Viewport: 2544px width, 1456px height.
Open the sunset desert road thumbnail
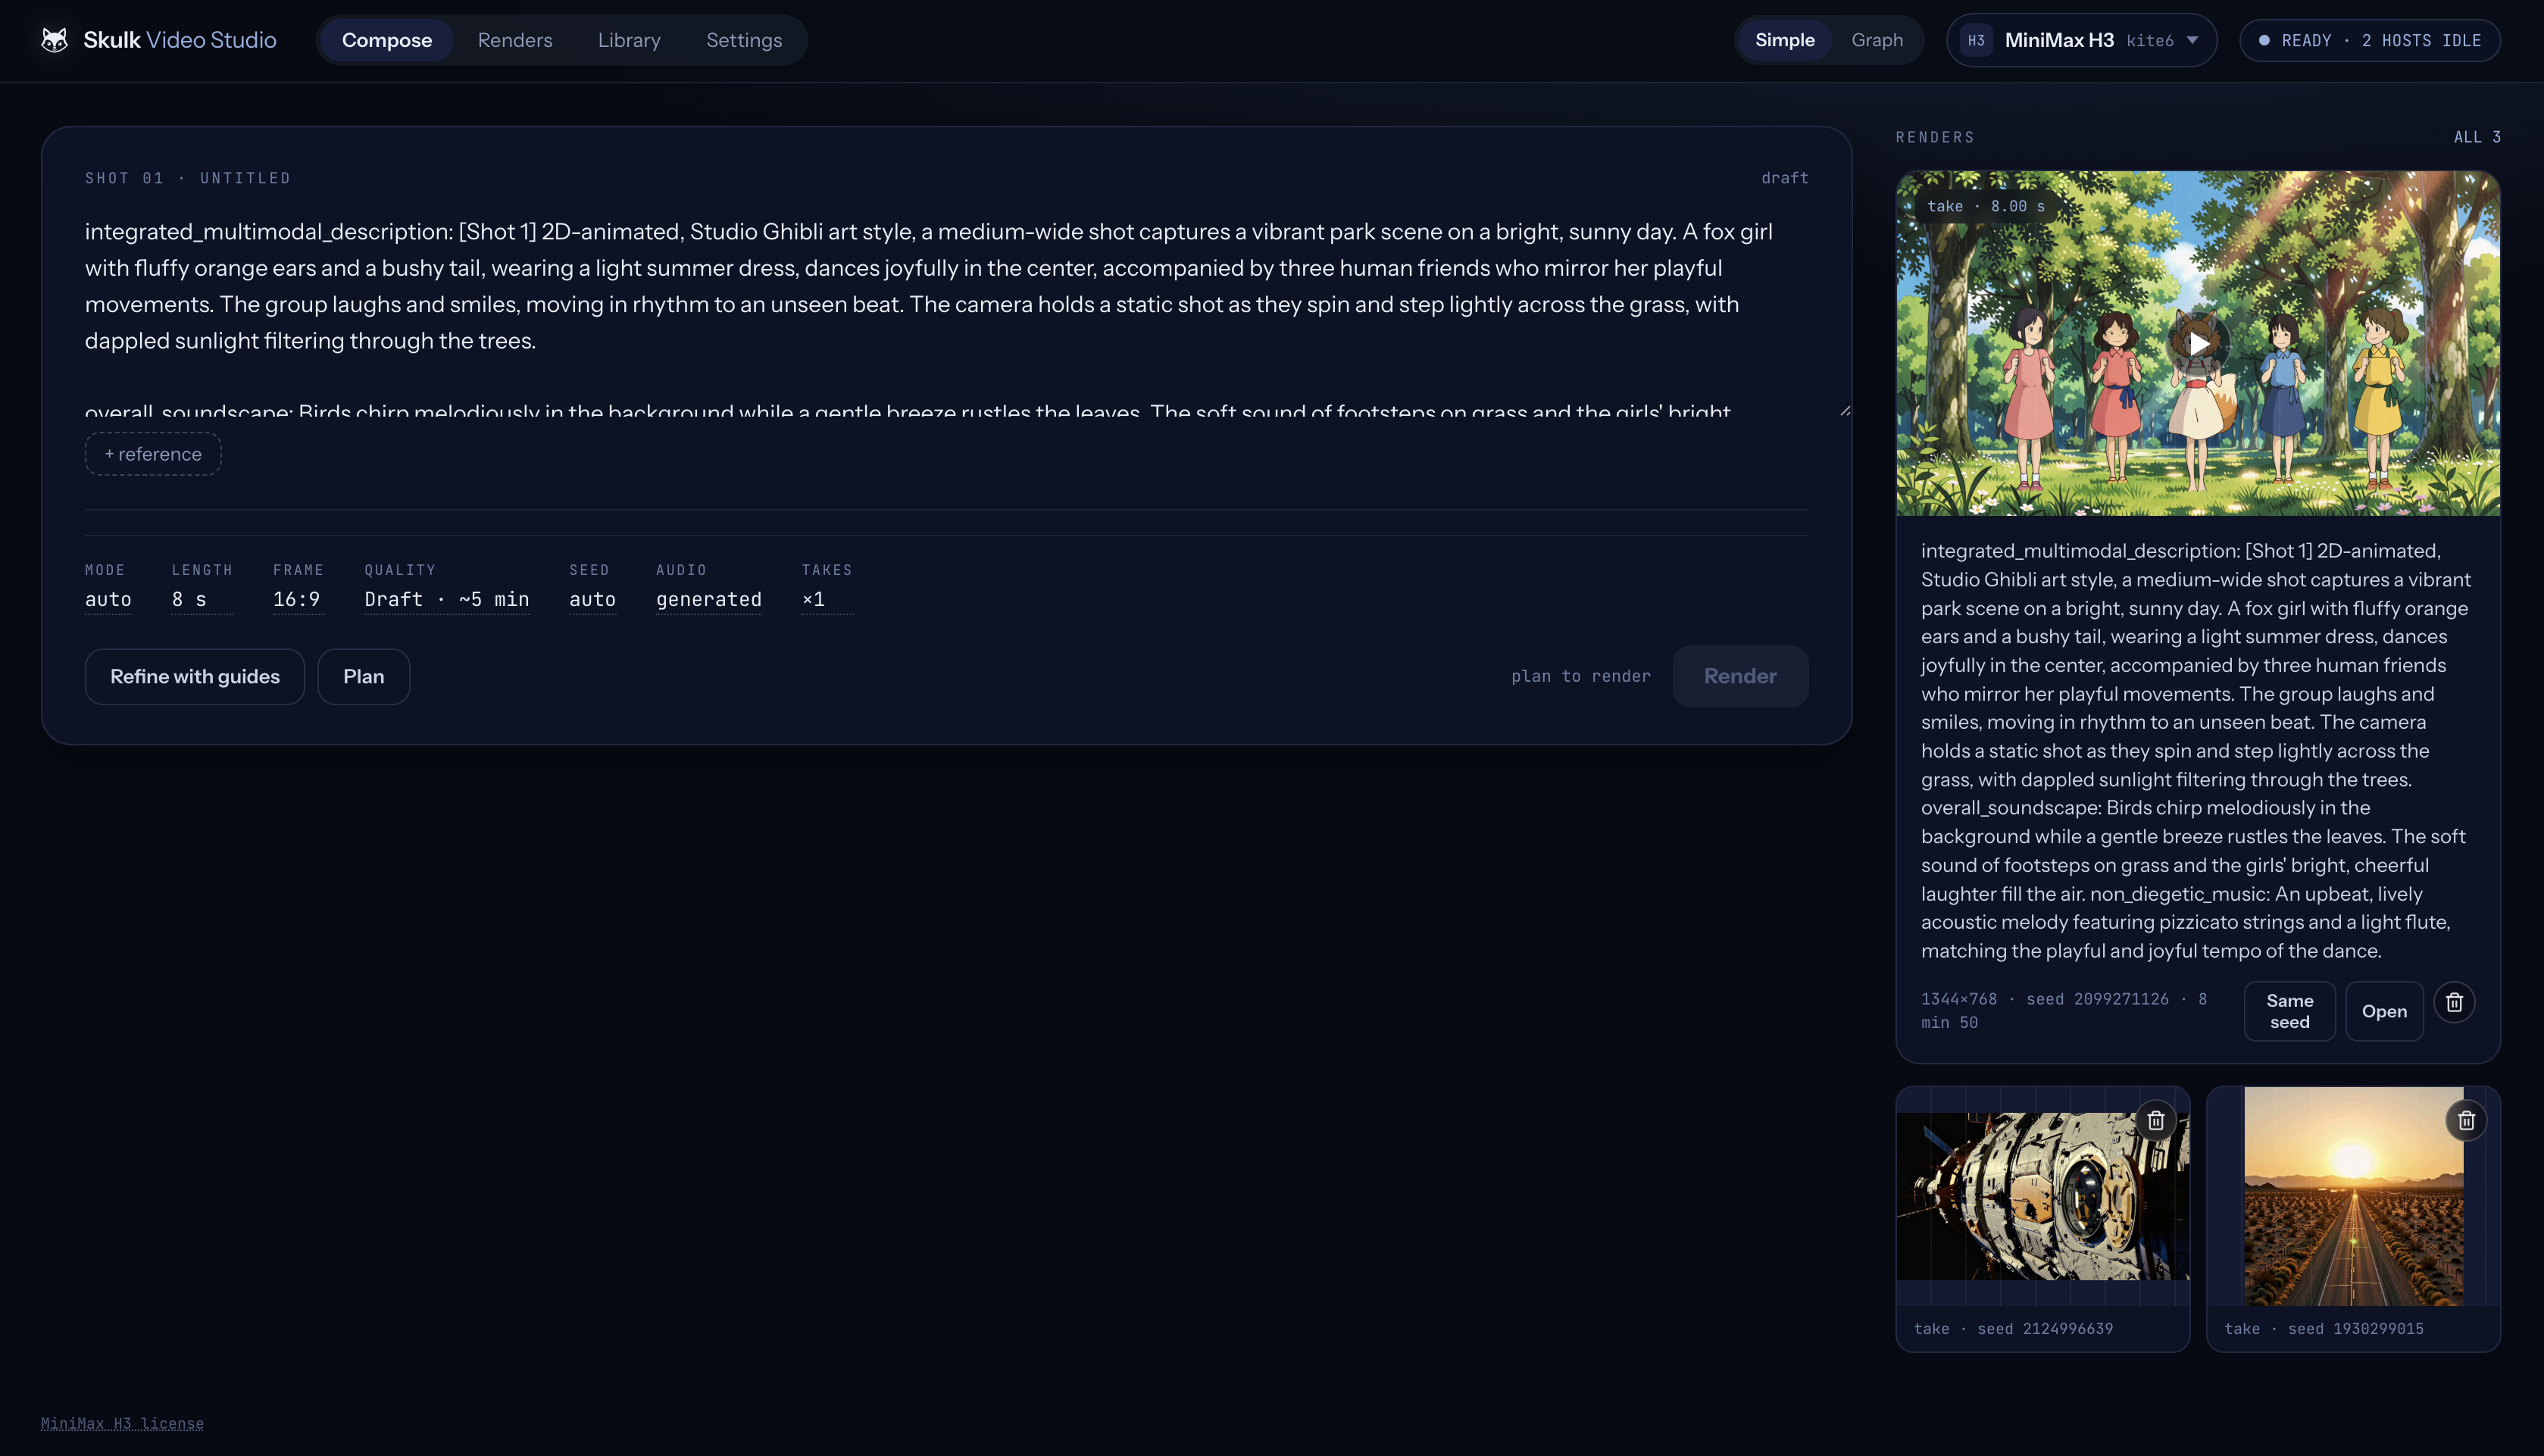tap(2353, 1195)
